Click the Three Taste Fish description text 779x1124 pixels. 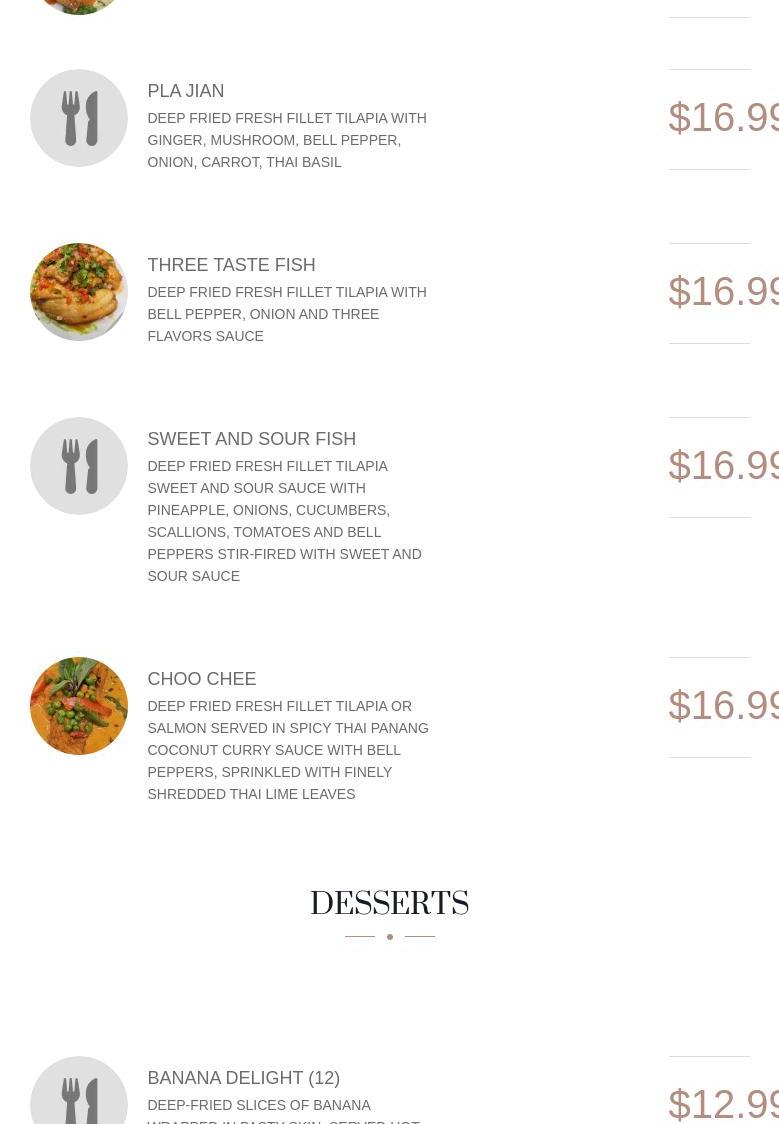click(287, 314)
